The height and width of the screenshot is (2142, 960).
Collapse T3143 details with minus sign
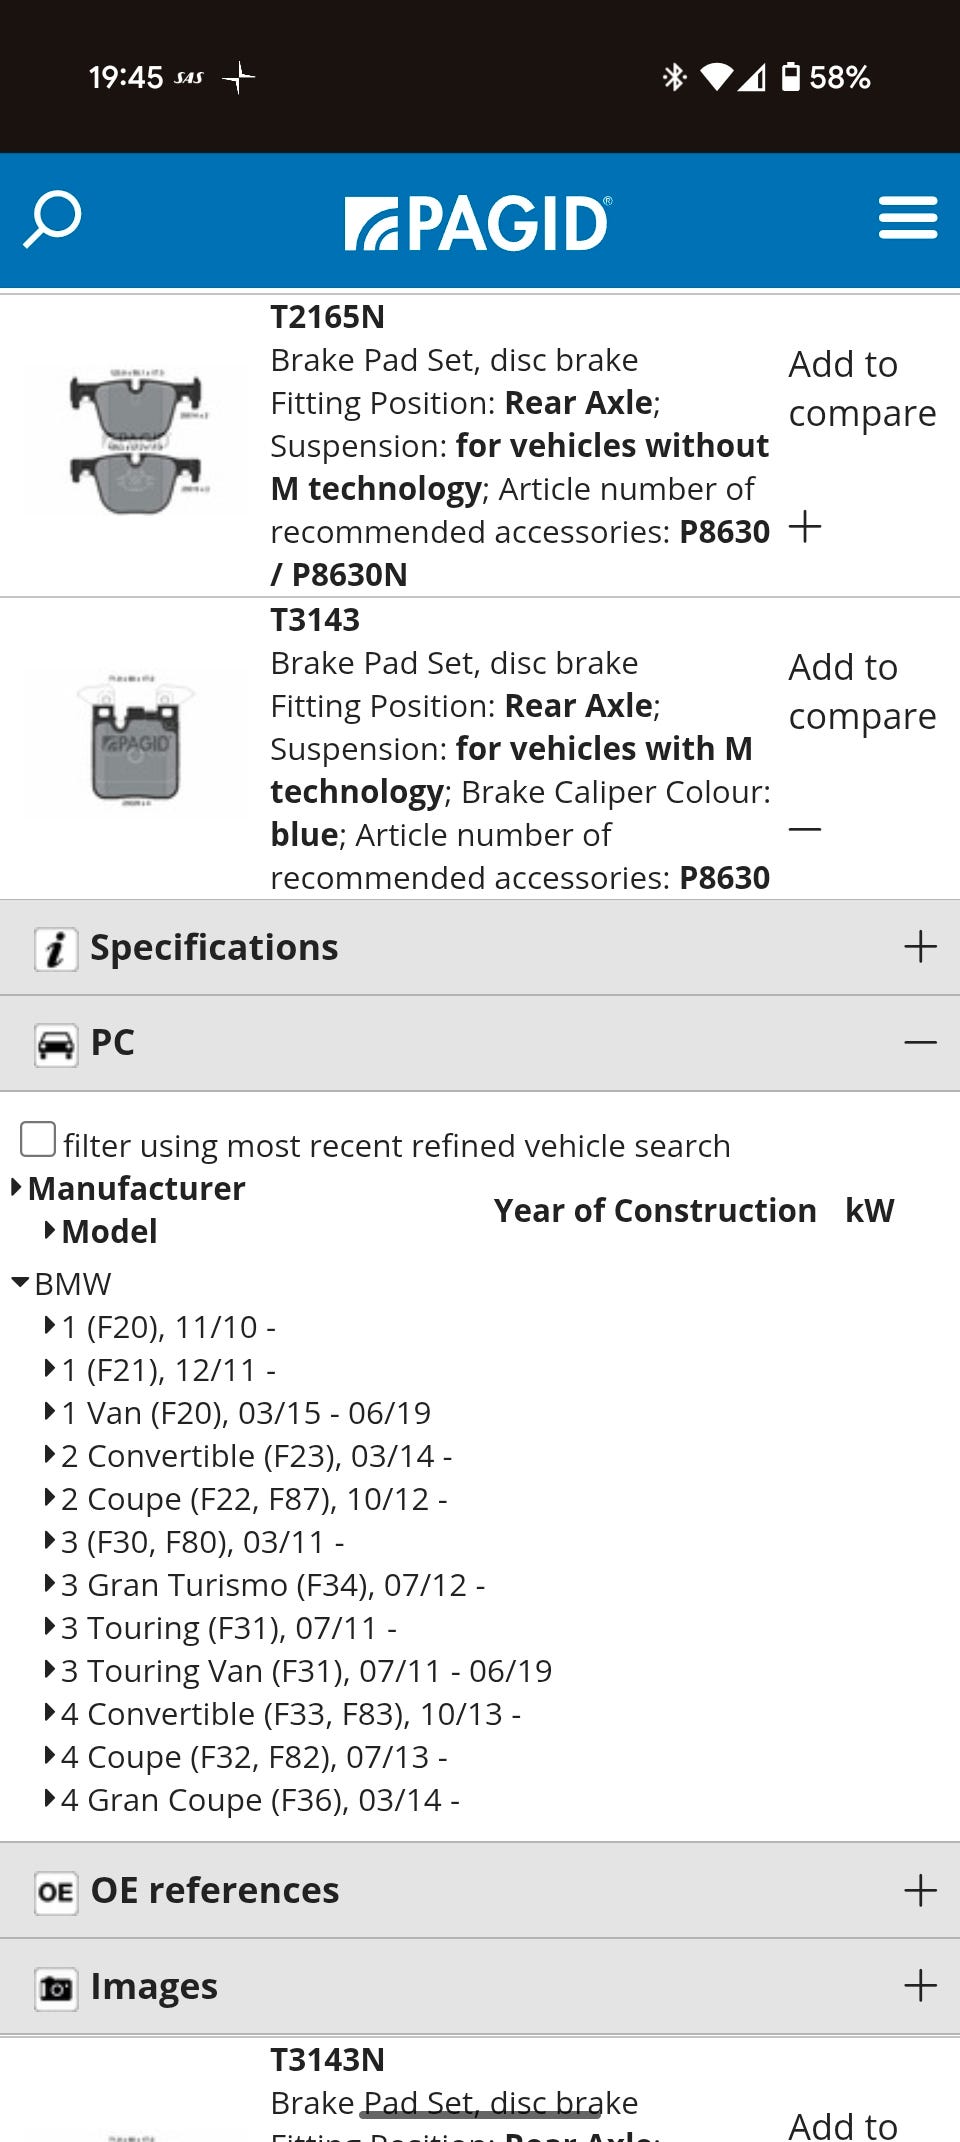(x=805, y=829)
